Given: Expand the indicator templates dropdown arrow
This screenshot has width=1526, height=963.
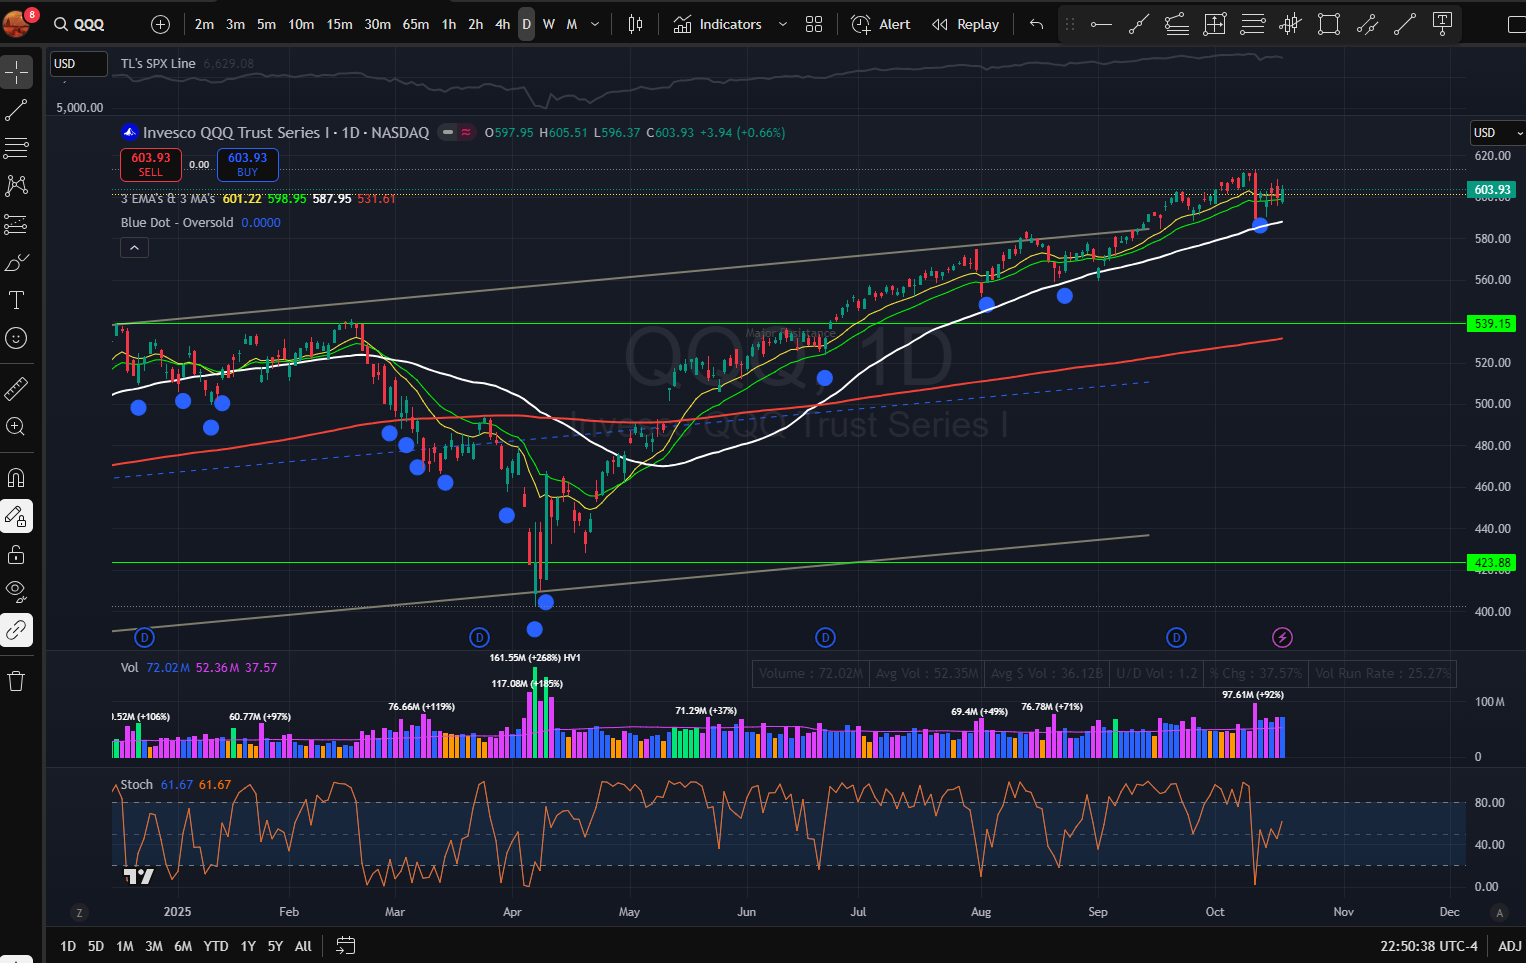Looking at the screenshot, I should pos(782,24).
